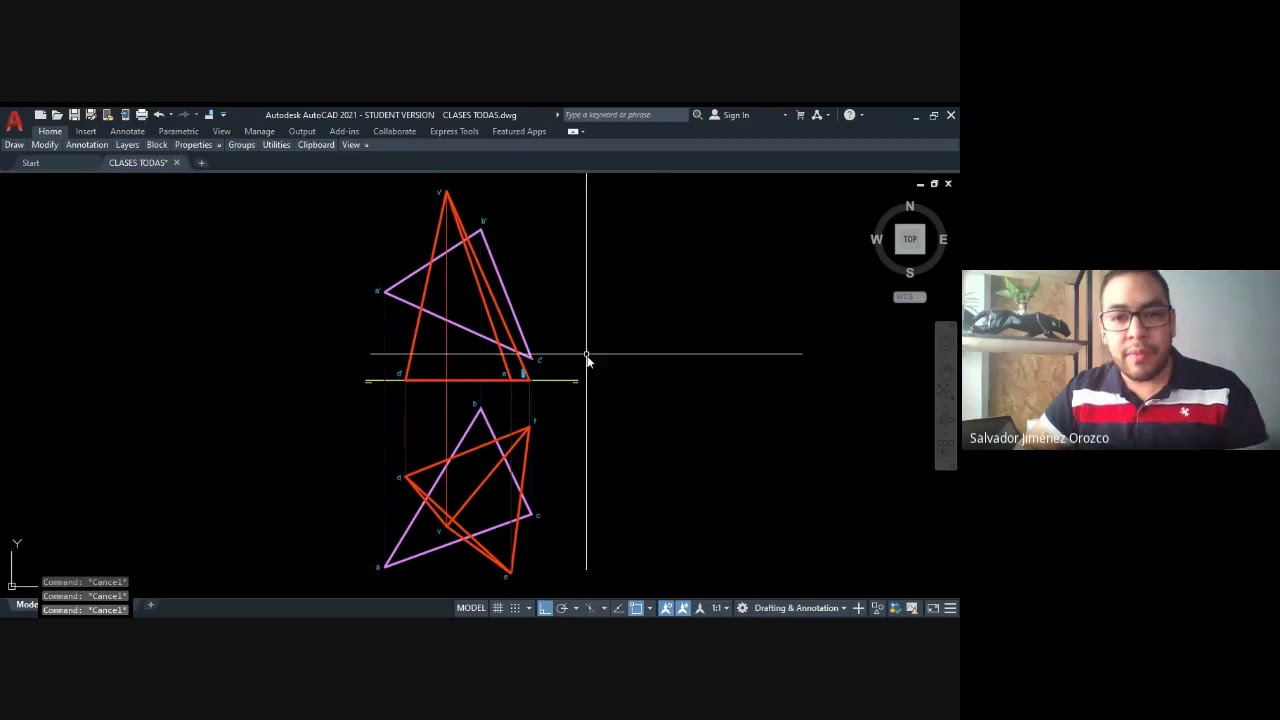Viewport: 1280px width, 720px height.
Task: Expand Help dropdown arrow
Action: [x=861, y=115]
